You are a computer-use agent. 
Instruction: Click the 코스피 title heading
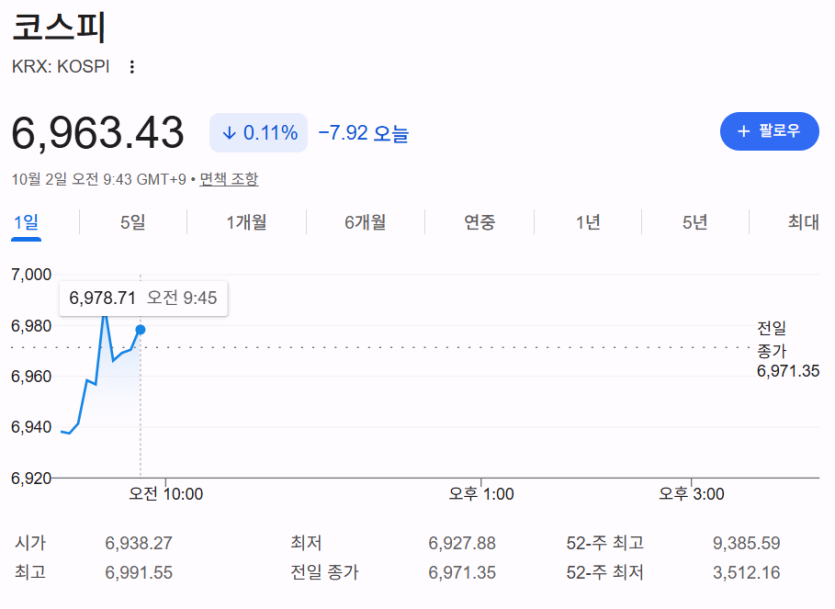coord(59,28)
